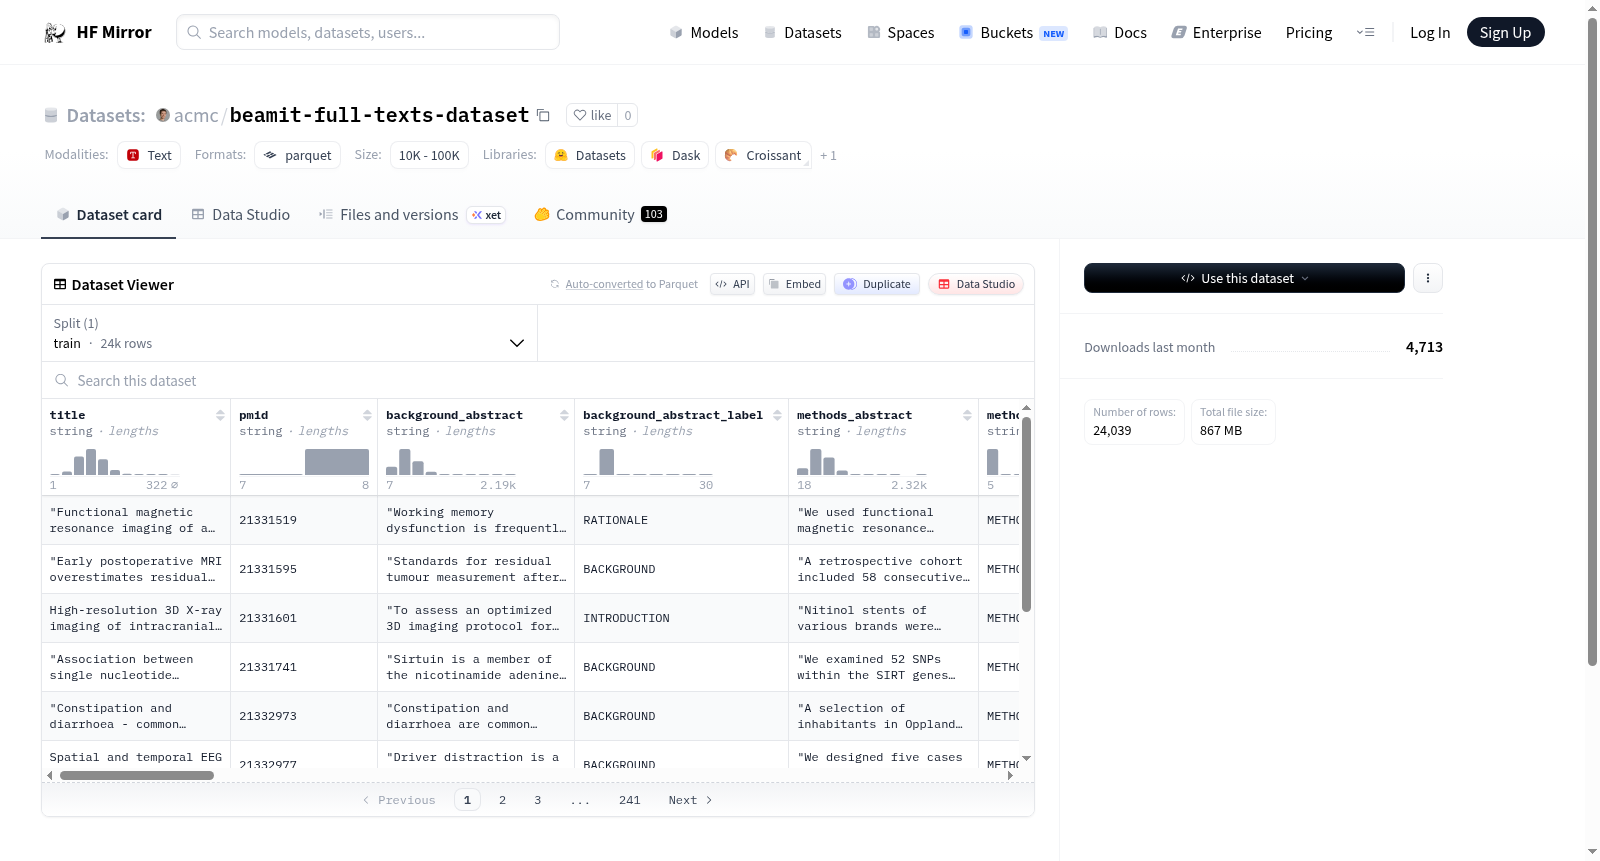This screenshot has height=861, width=1600.
Task: Click the table vertical scrollbar thumb
Action: (1026, 513)
